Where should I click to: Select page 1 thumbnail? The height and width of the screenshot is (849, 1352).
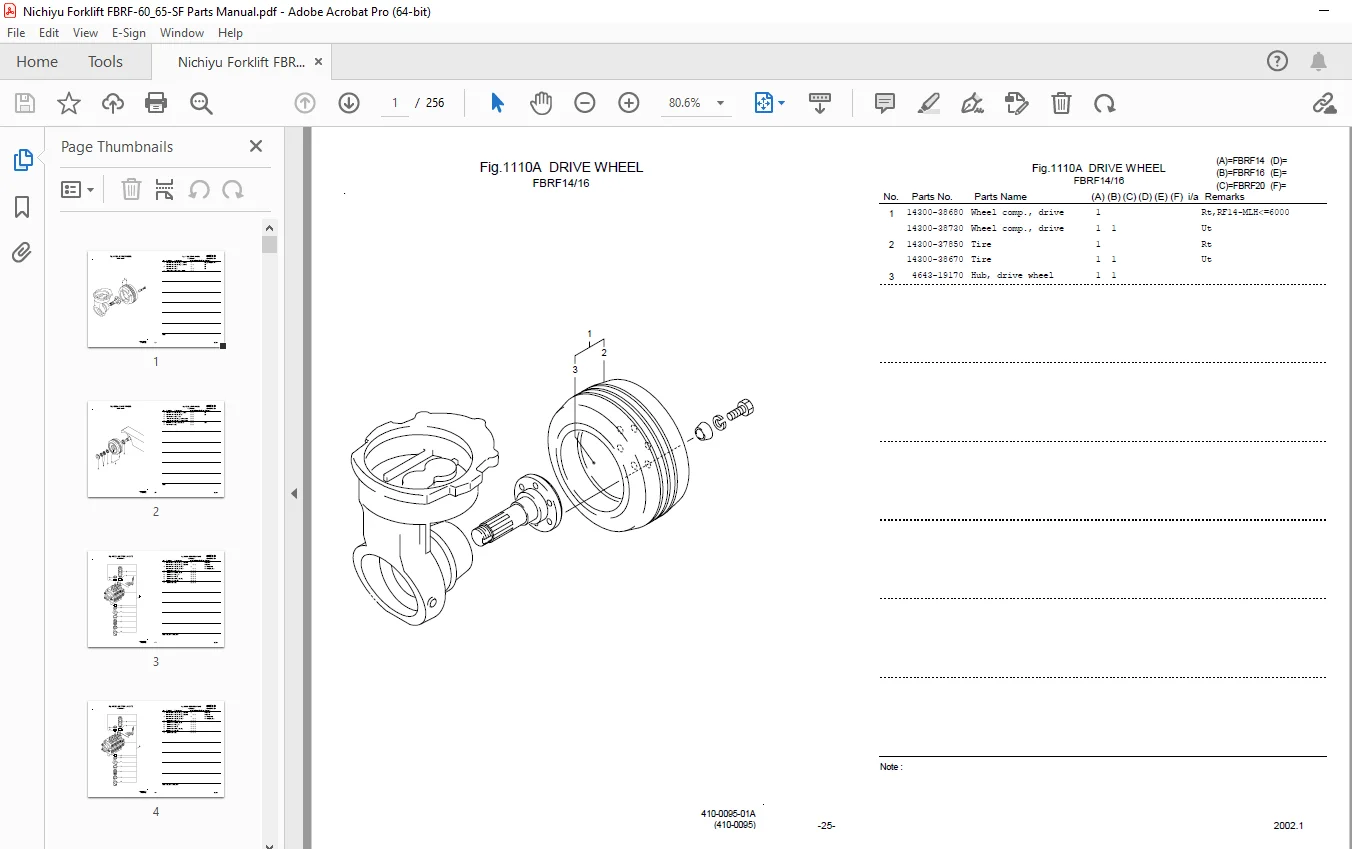[x=156, y=299]
